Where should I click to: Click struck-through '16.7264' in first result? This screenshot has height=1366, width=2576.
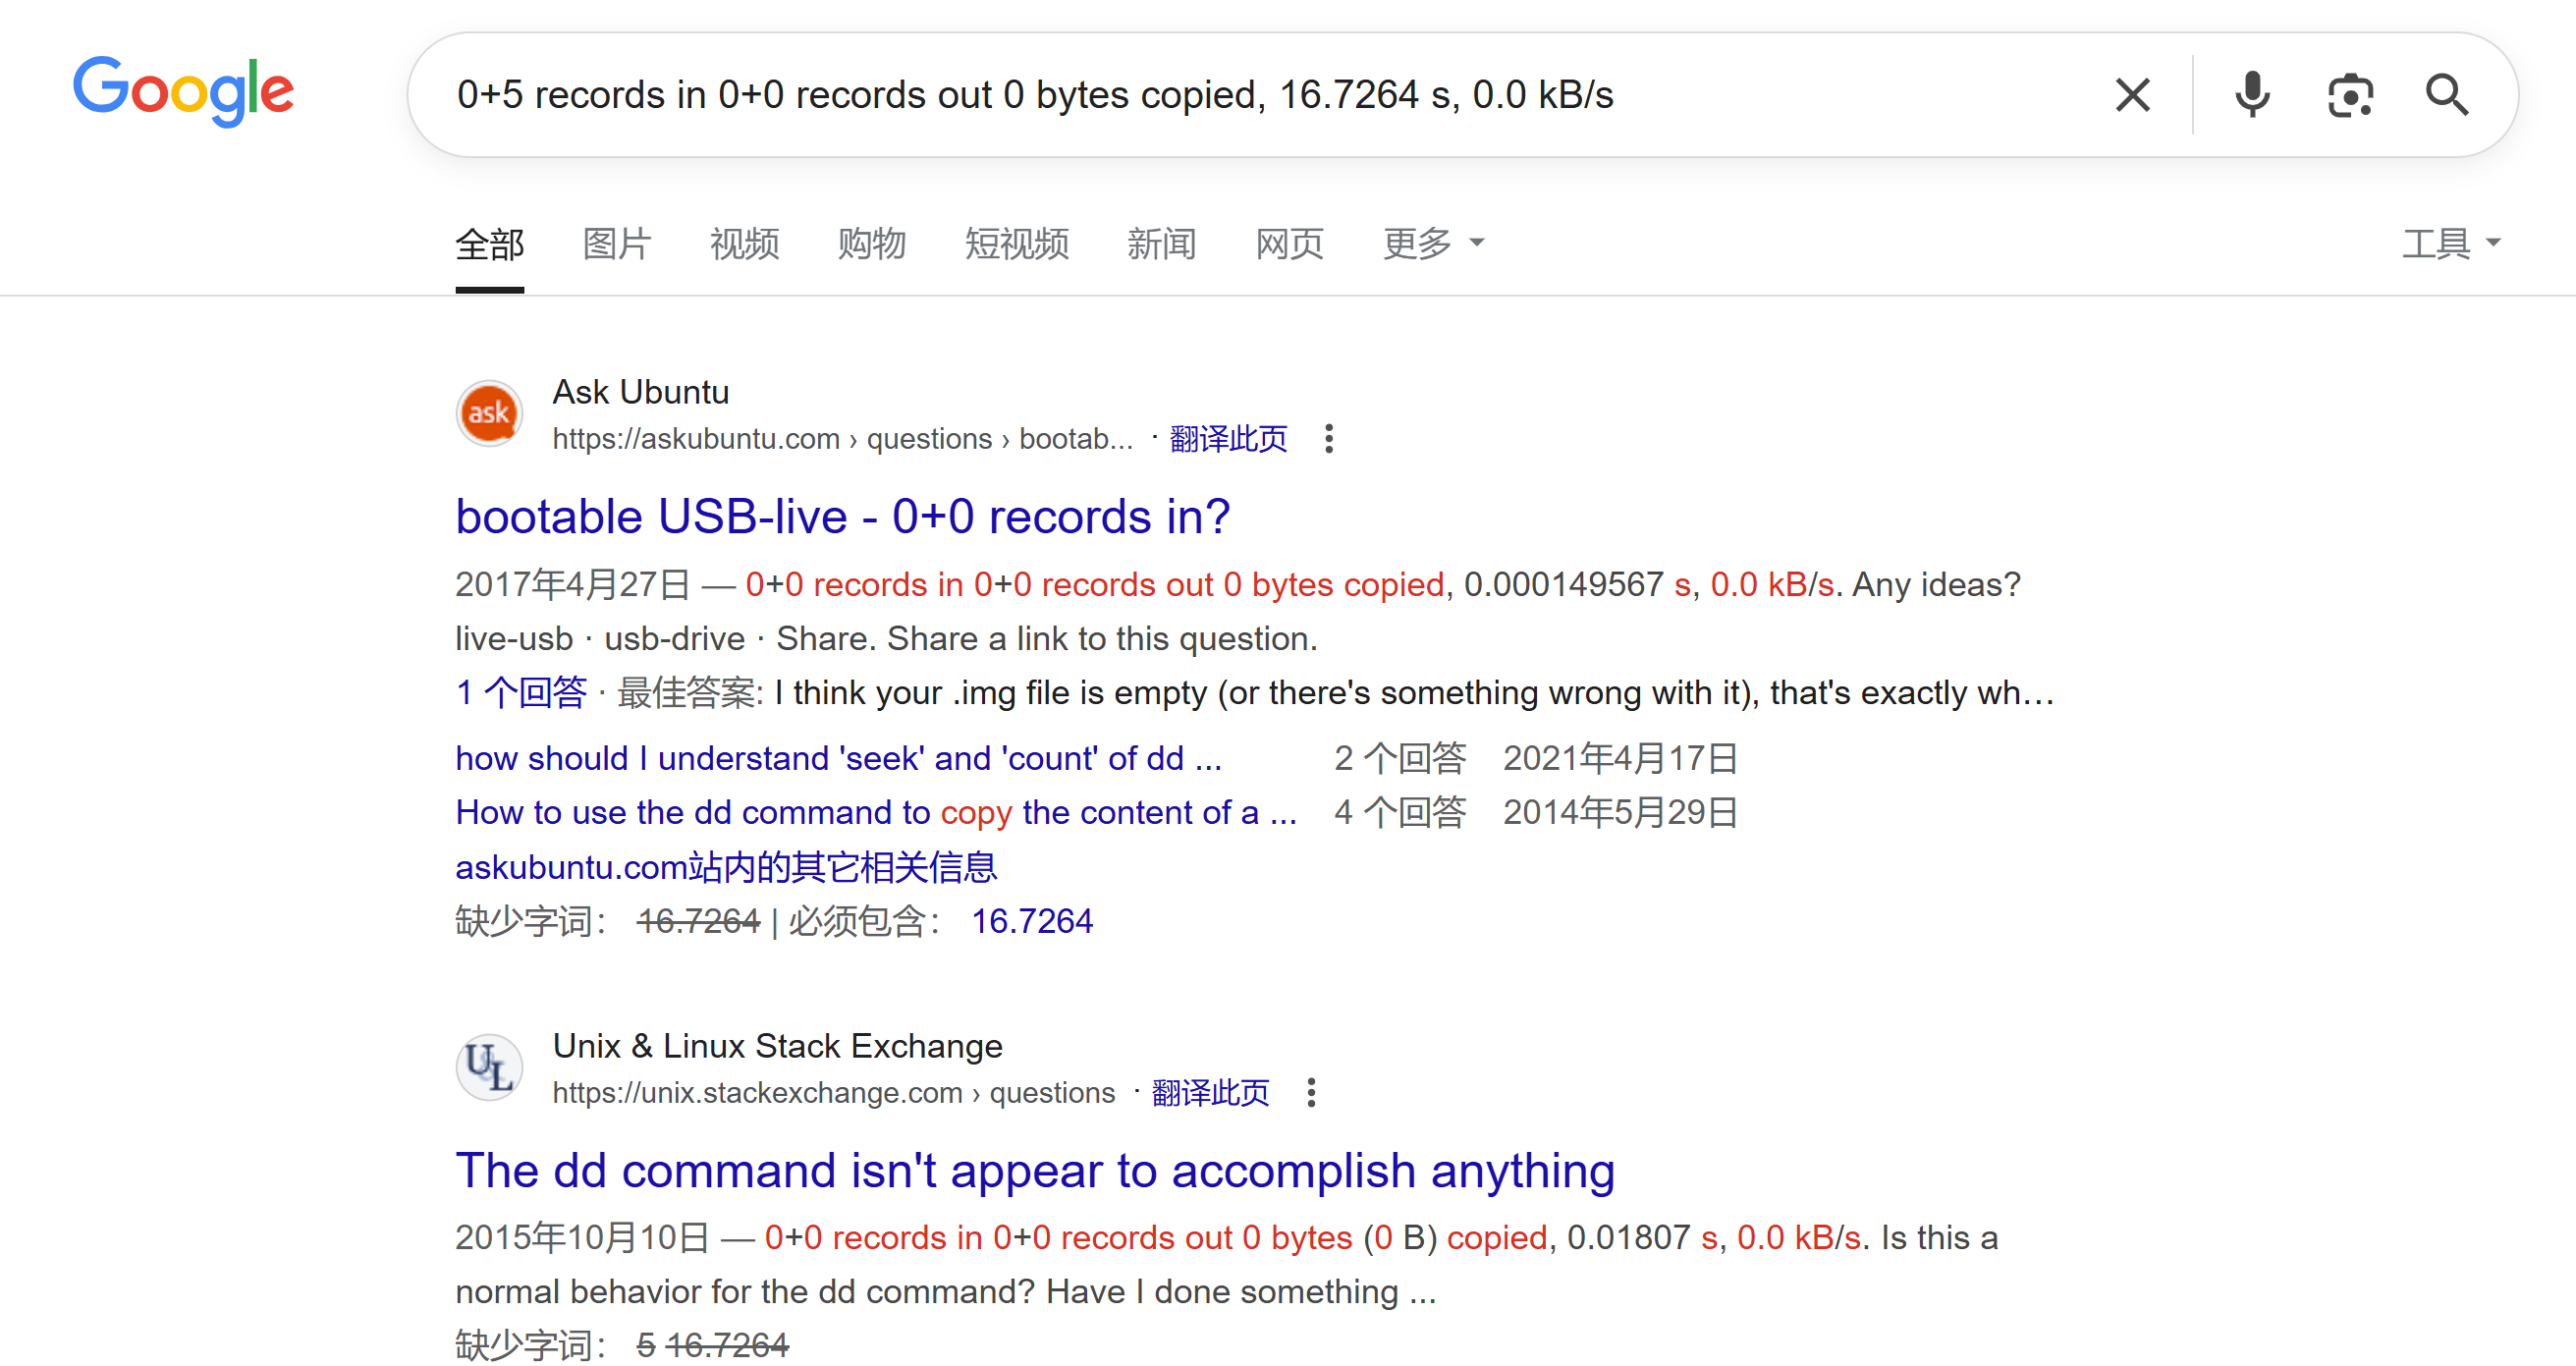[x=698, y=921]
